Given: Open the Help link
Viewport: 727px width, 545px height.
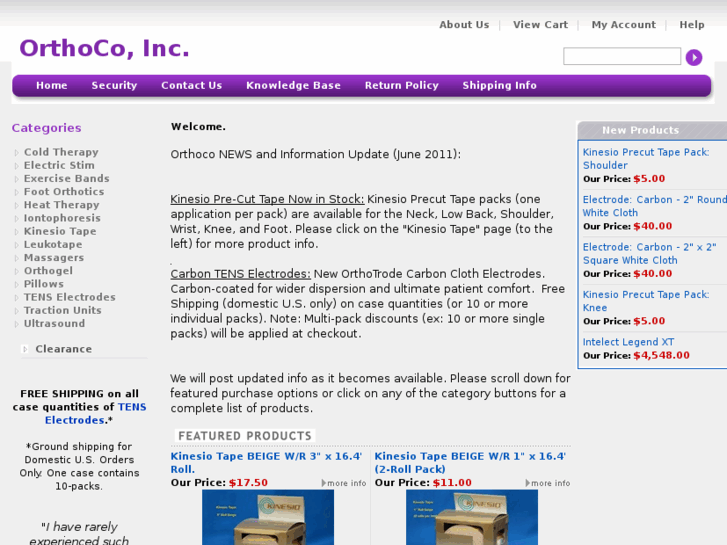Looking at the screenshot, I should [692, 25].
